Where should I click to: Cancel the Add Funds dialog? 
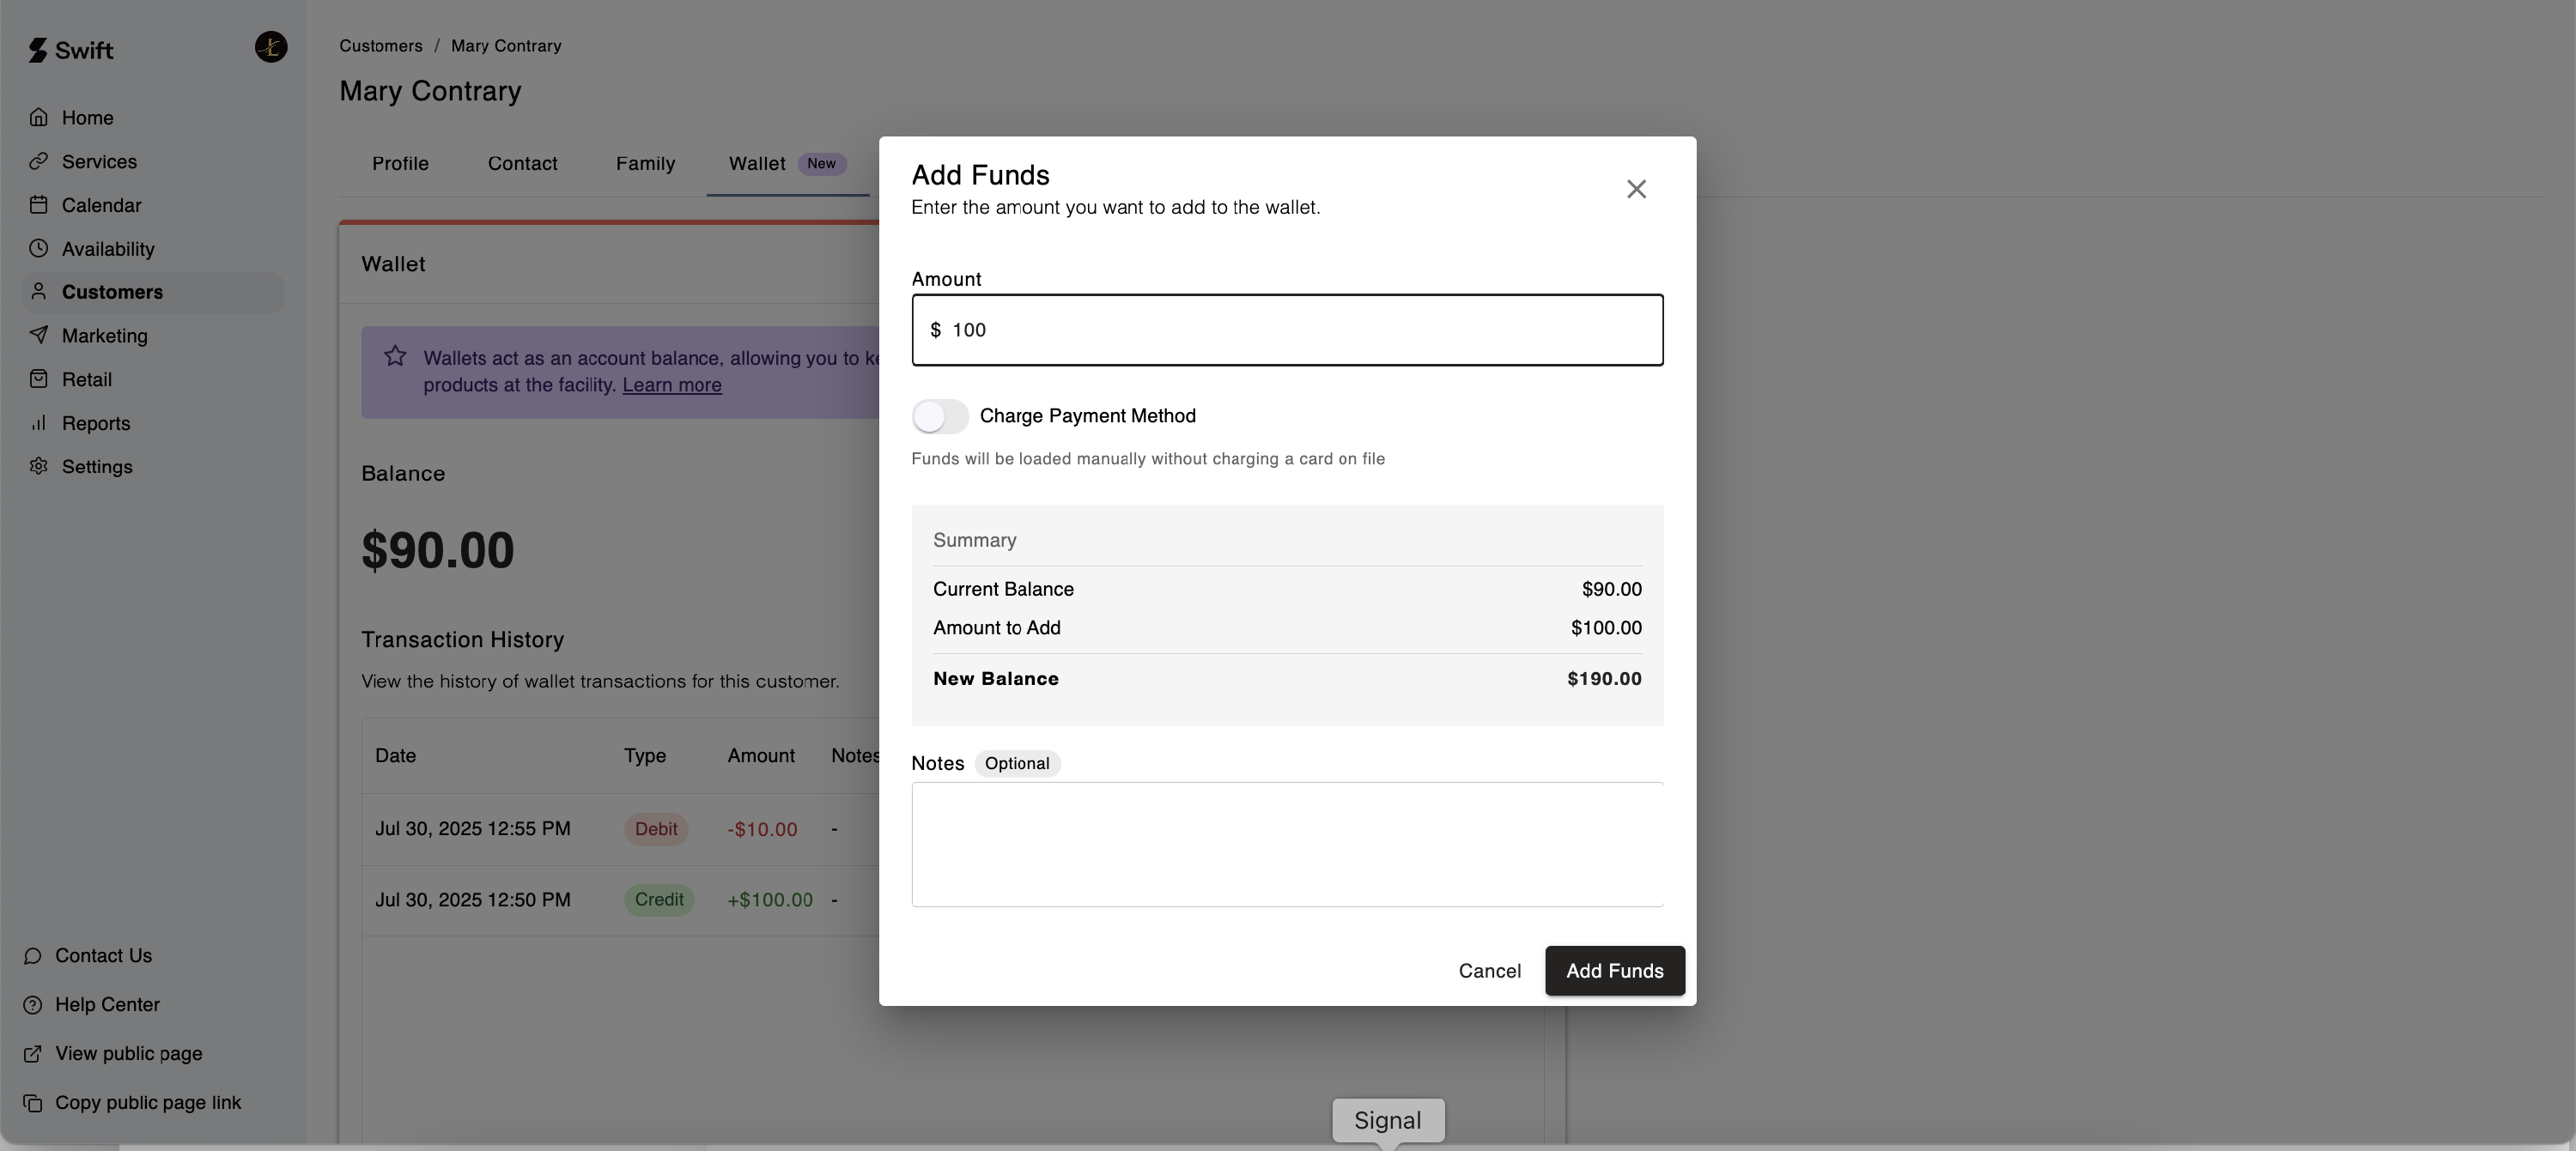pos(1489,971)
